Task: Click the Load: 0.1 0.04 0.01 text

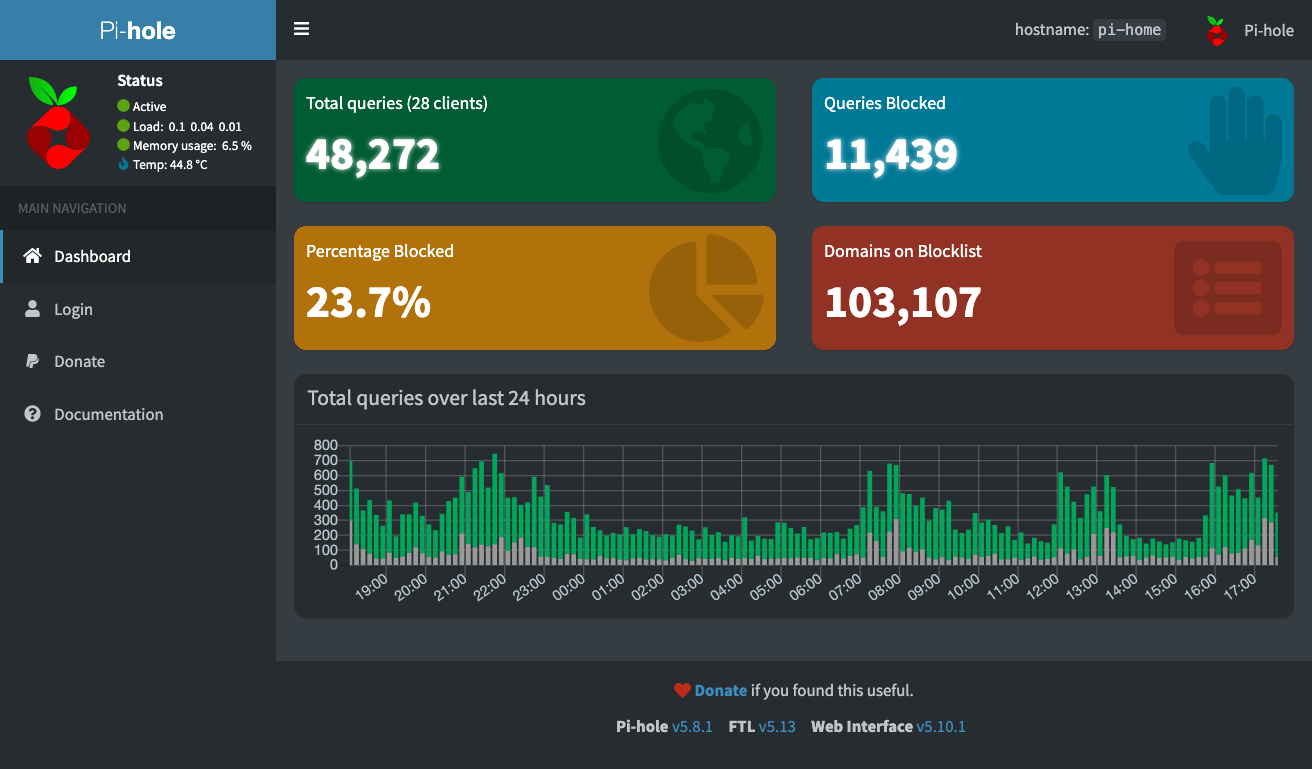Action: [x=187, y=126]
